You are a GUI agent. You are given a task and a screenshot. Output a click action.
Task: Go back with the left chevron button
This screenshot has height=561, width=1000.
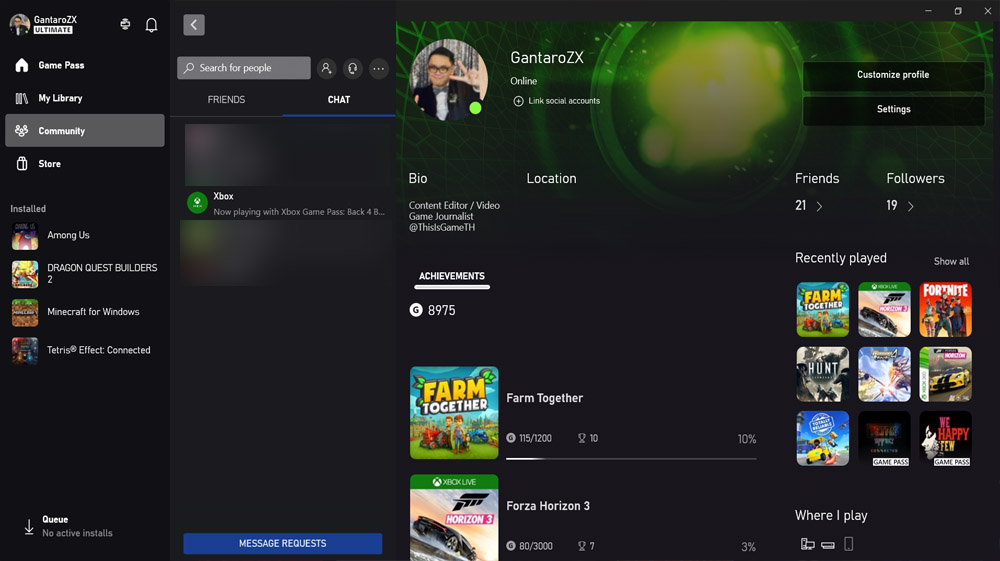(x=194, y=25)
